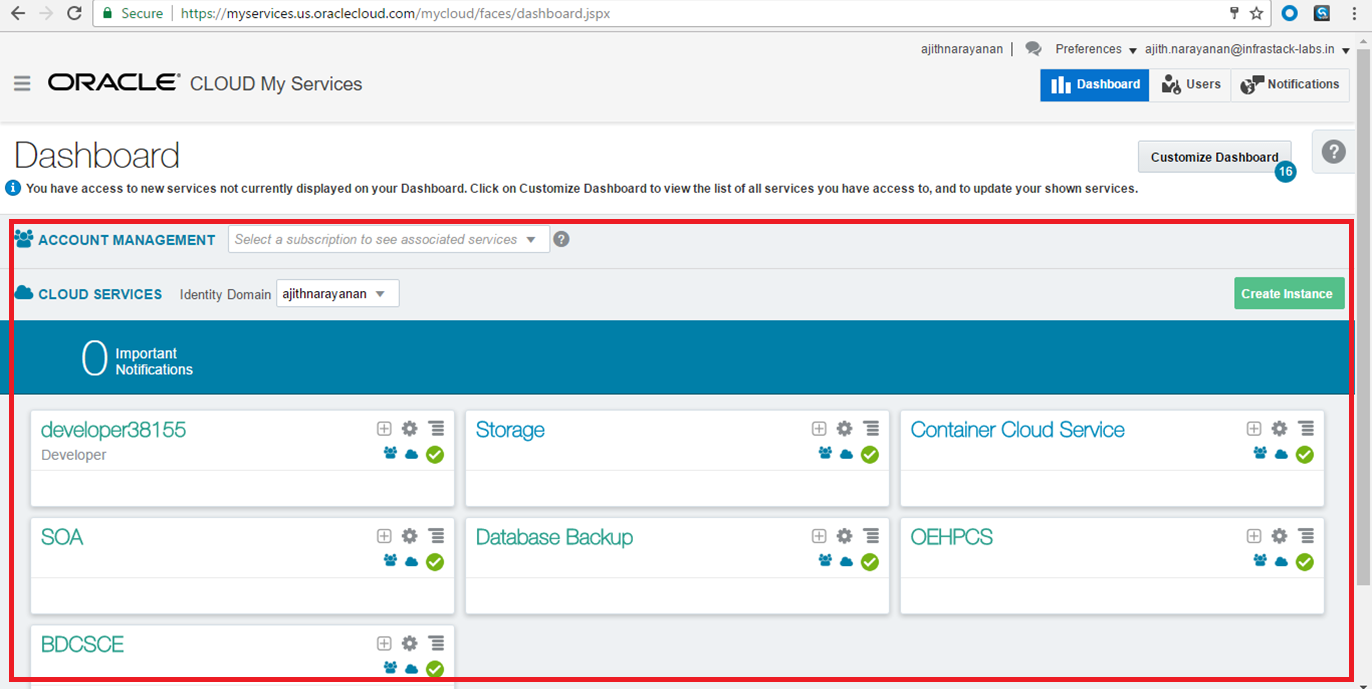Open the subscription selector under Account Management
Viewport: 1372px width, 689px height.
click(x=389, y=239)
